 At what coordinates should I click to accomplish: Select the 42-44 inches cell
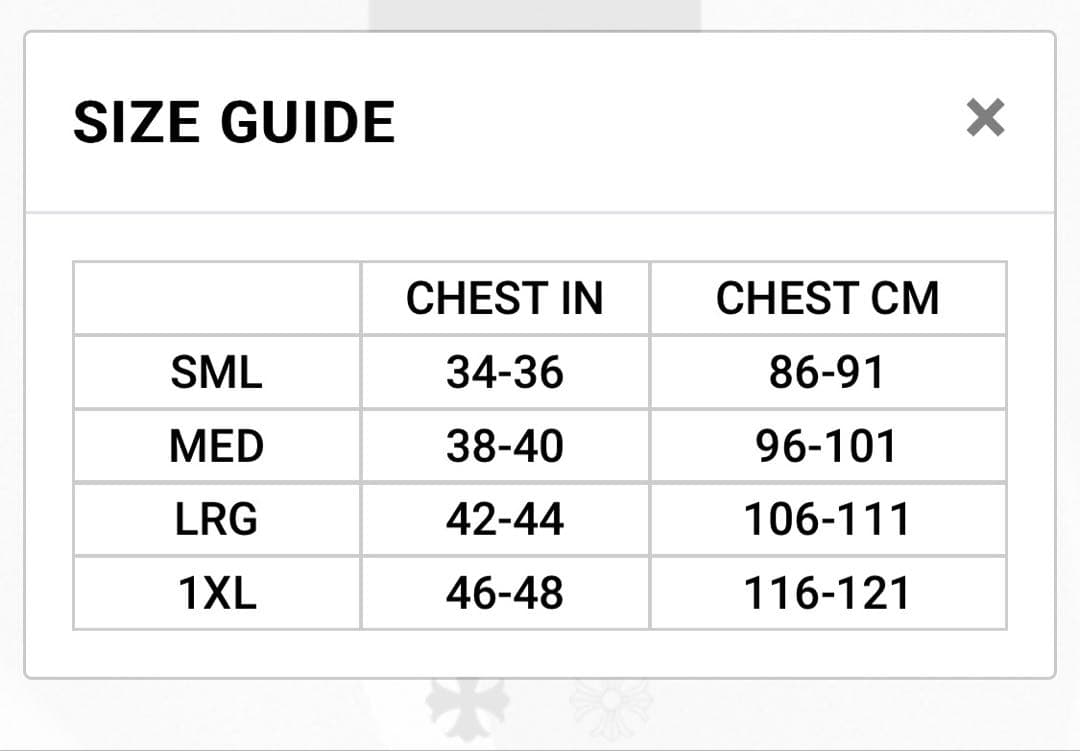pos(505,520)
